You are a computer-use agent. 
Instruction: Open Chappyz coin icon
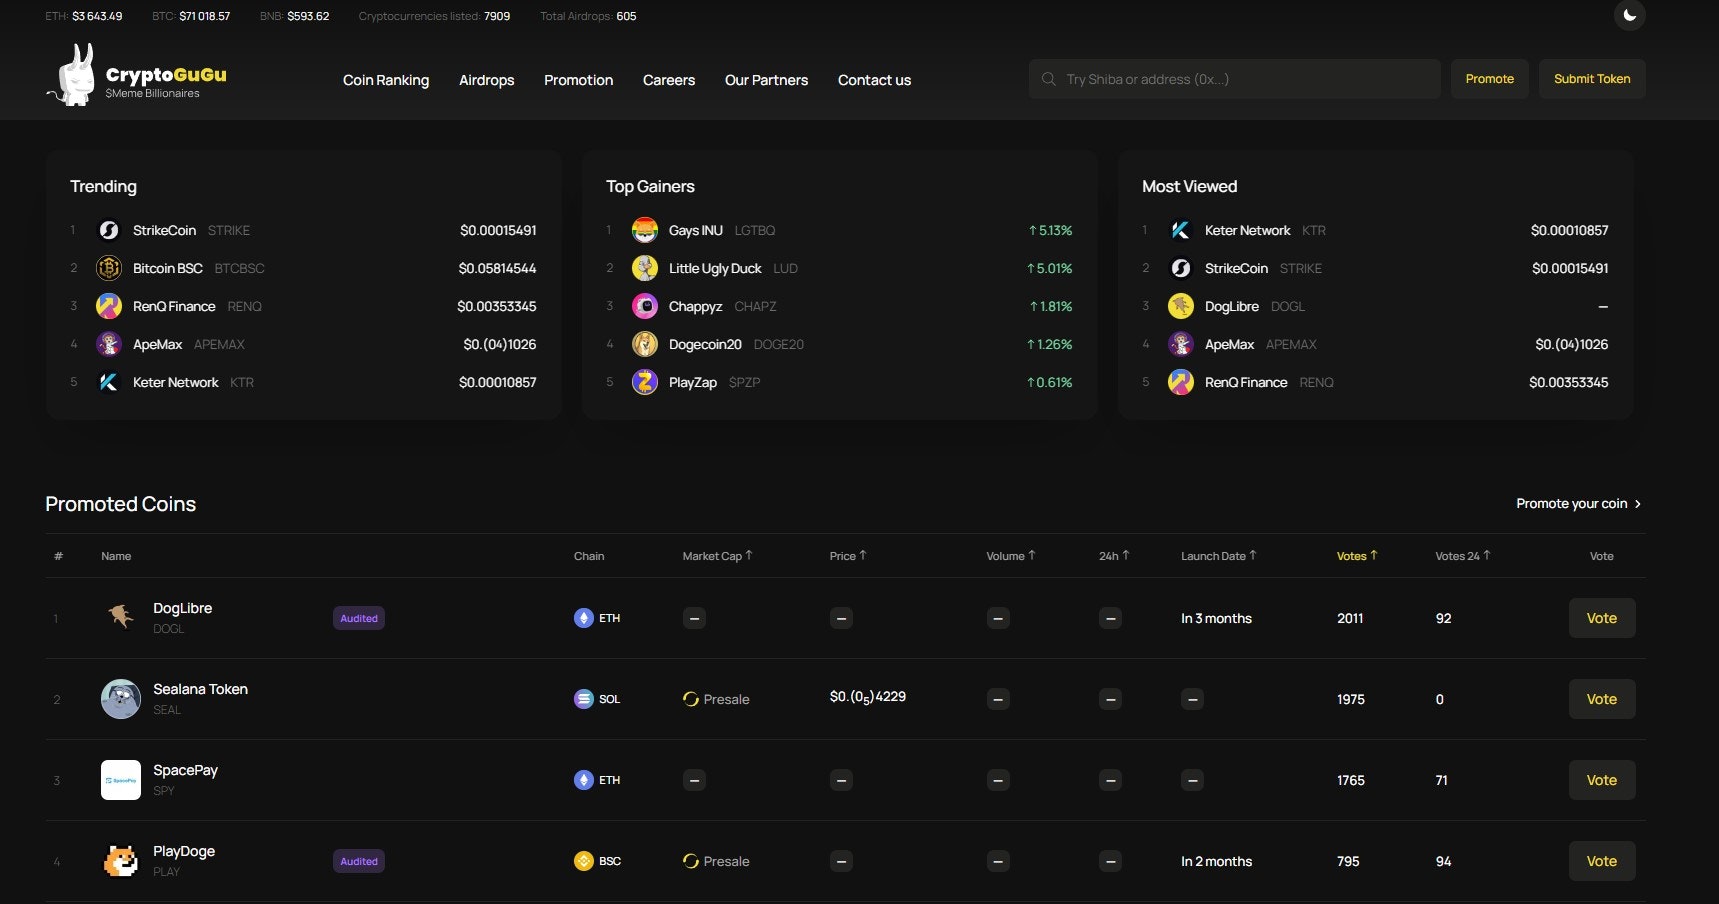tap(645, 306)
